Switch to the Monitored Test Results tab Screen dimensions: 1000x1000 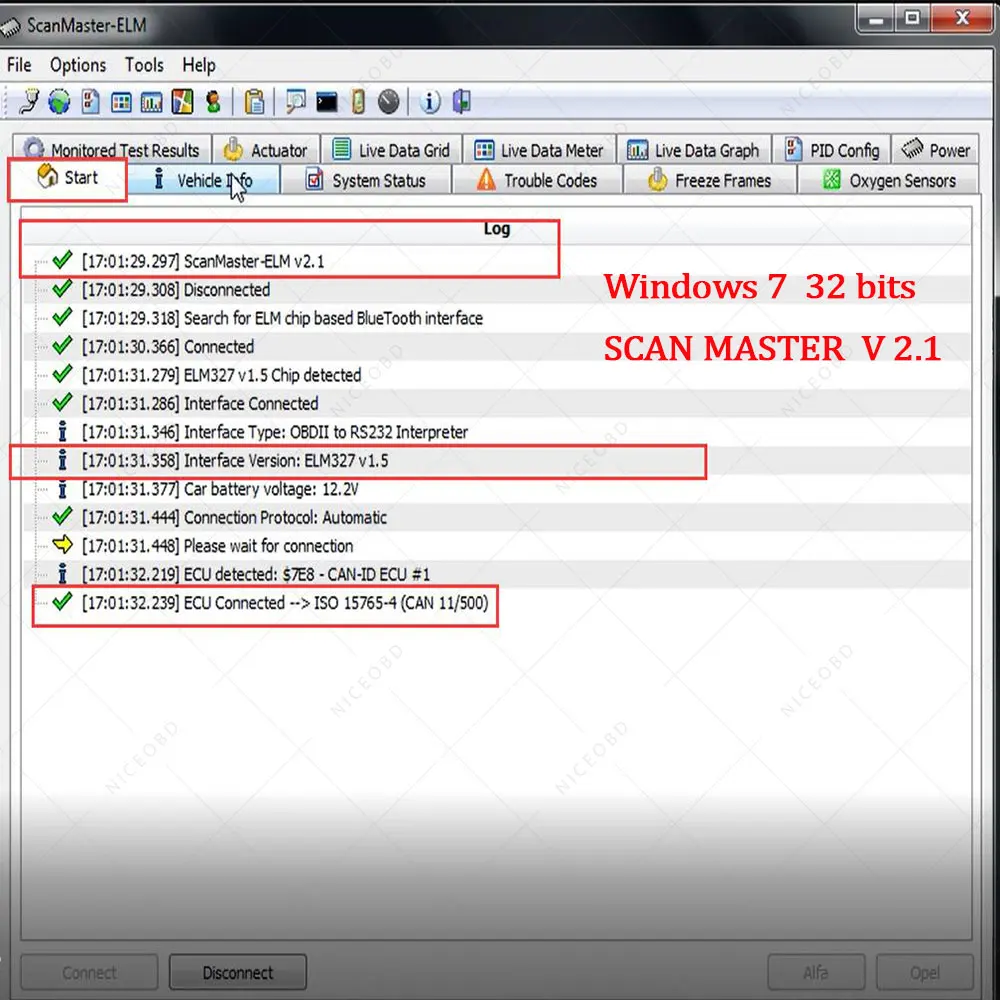pyautogui.click(x=112, y=150)
